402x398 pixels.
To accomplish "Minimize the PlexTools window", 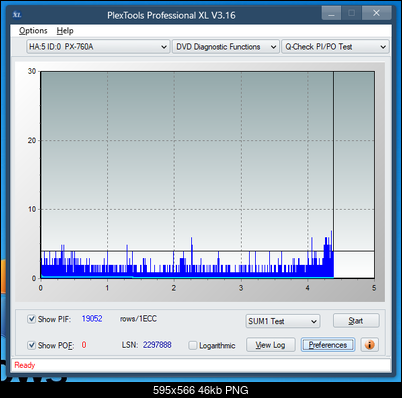I will [x=331, y=14].
